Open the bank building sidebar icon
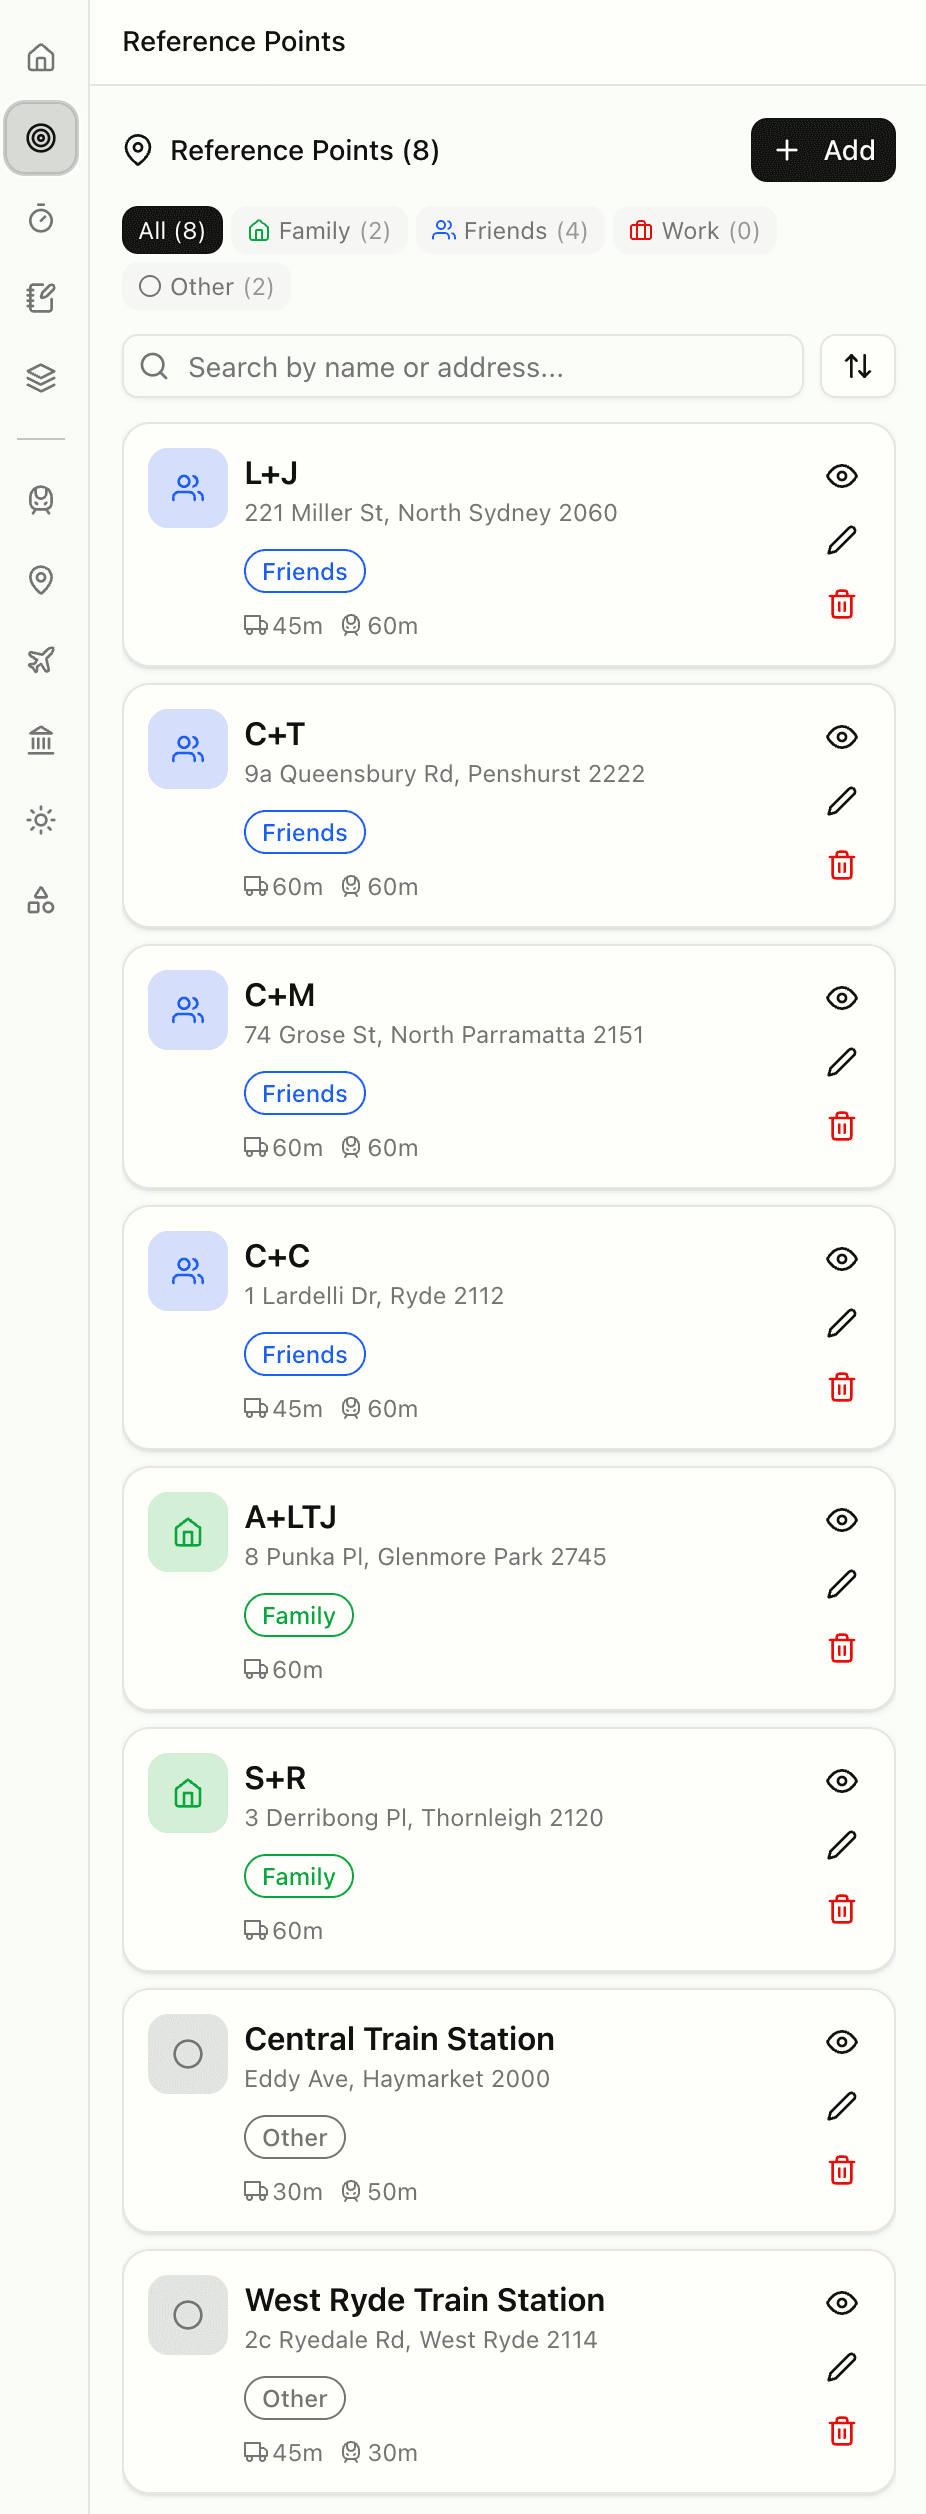 41,740
